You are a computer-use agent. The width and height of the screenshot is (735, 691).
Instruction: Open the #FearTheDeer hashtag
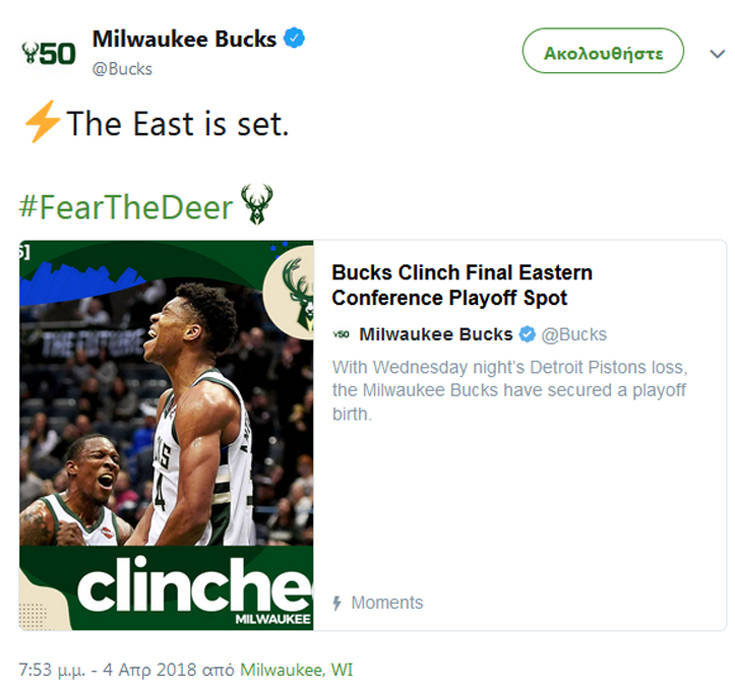(x=126, y=207)
